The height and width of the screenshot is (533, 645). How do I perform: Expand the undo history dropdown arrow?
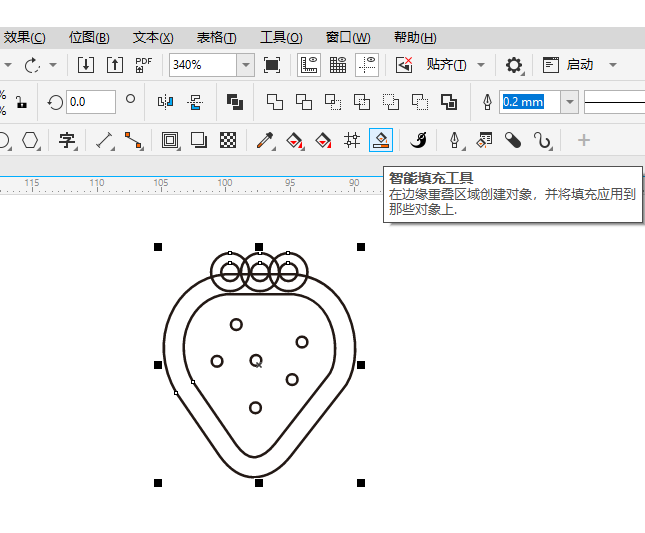(x=7, y=65)
